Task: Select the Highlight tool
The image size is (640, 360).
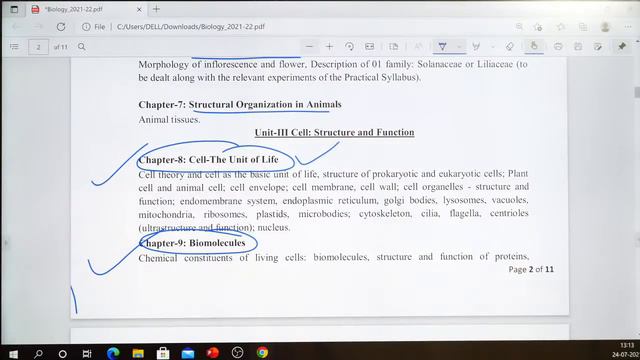Action: coord(476,47)
